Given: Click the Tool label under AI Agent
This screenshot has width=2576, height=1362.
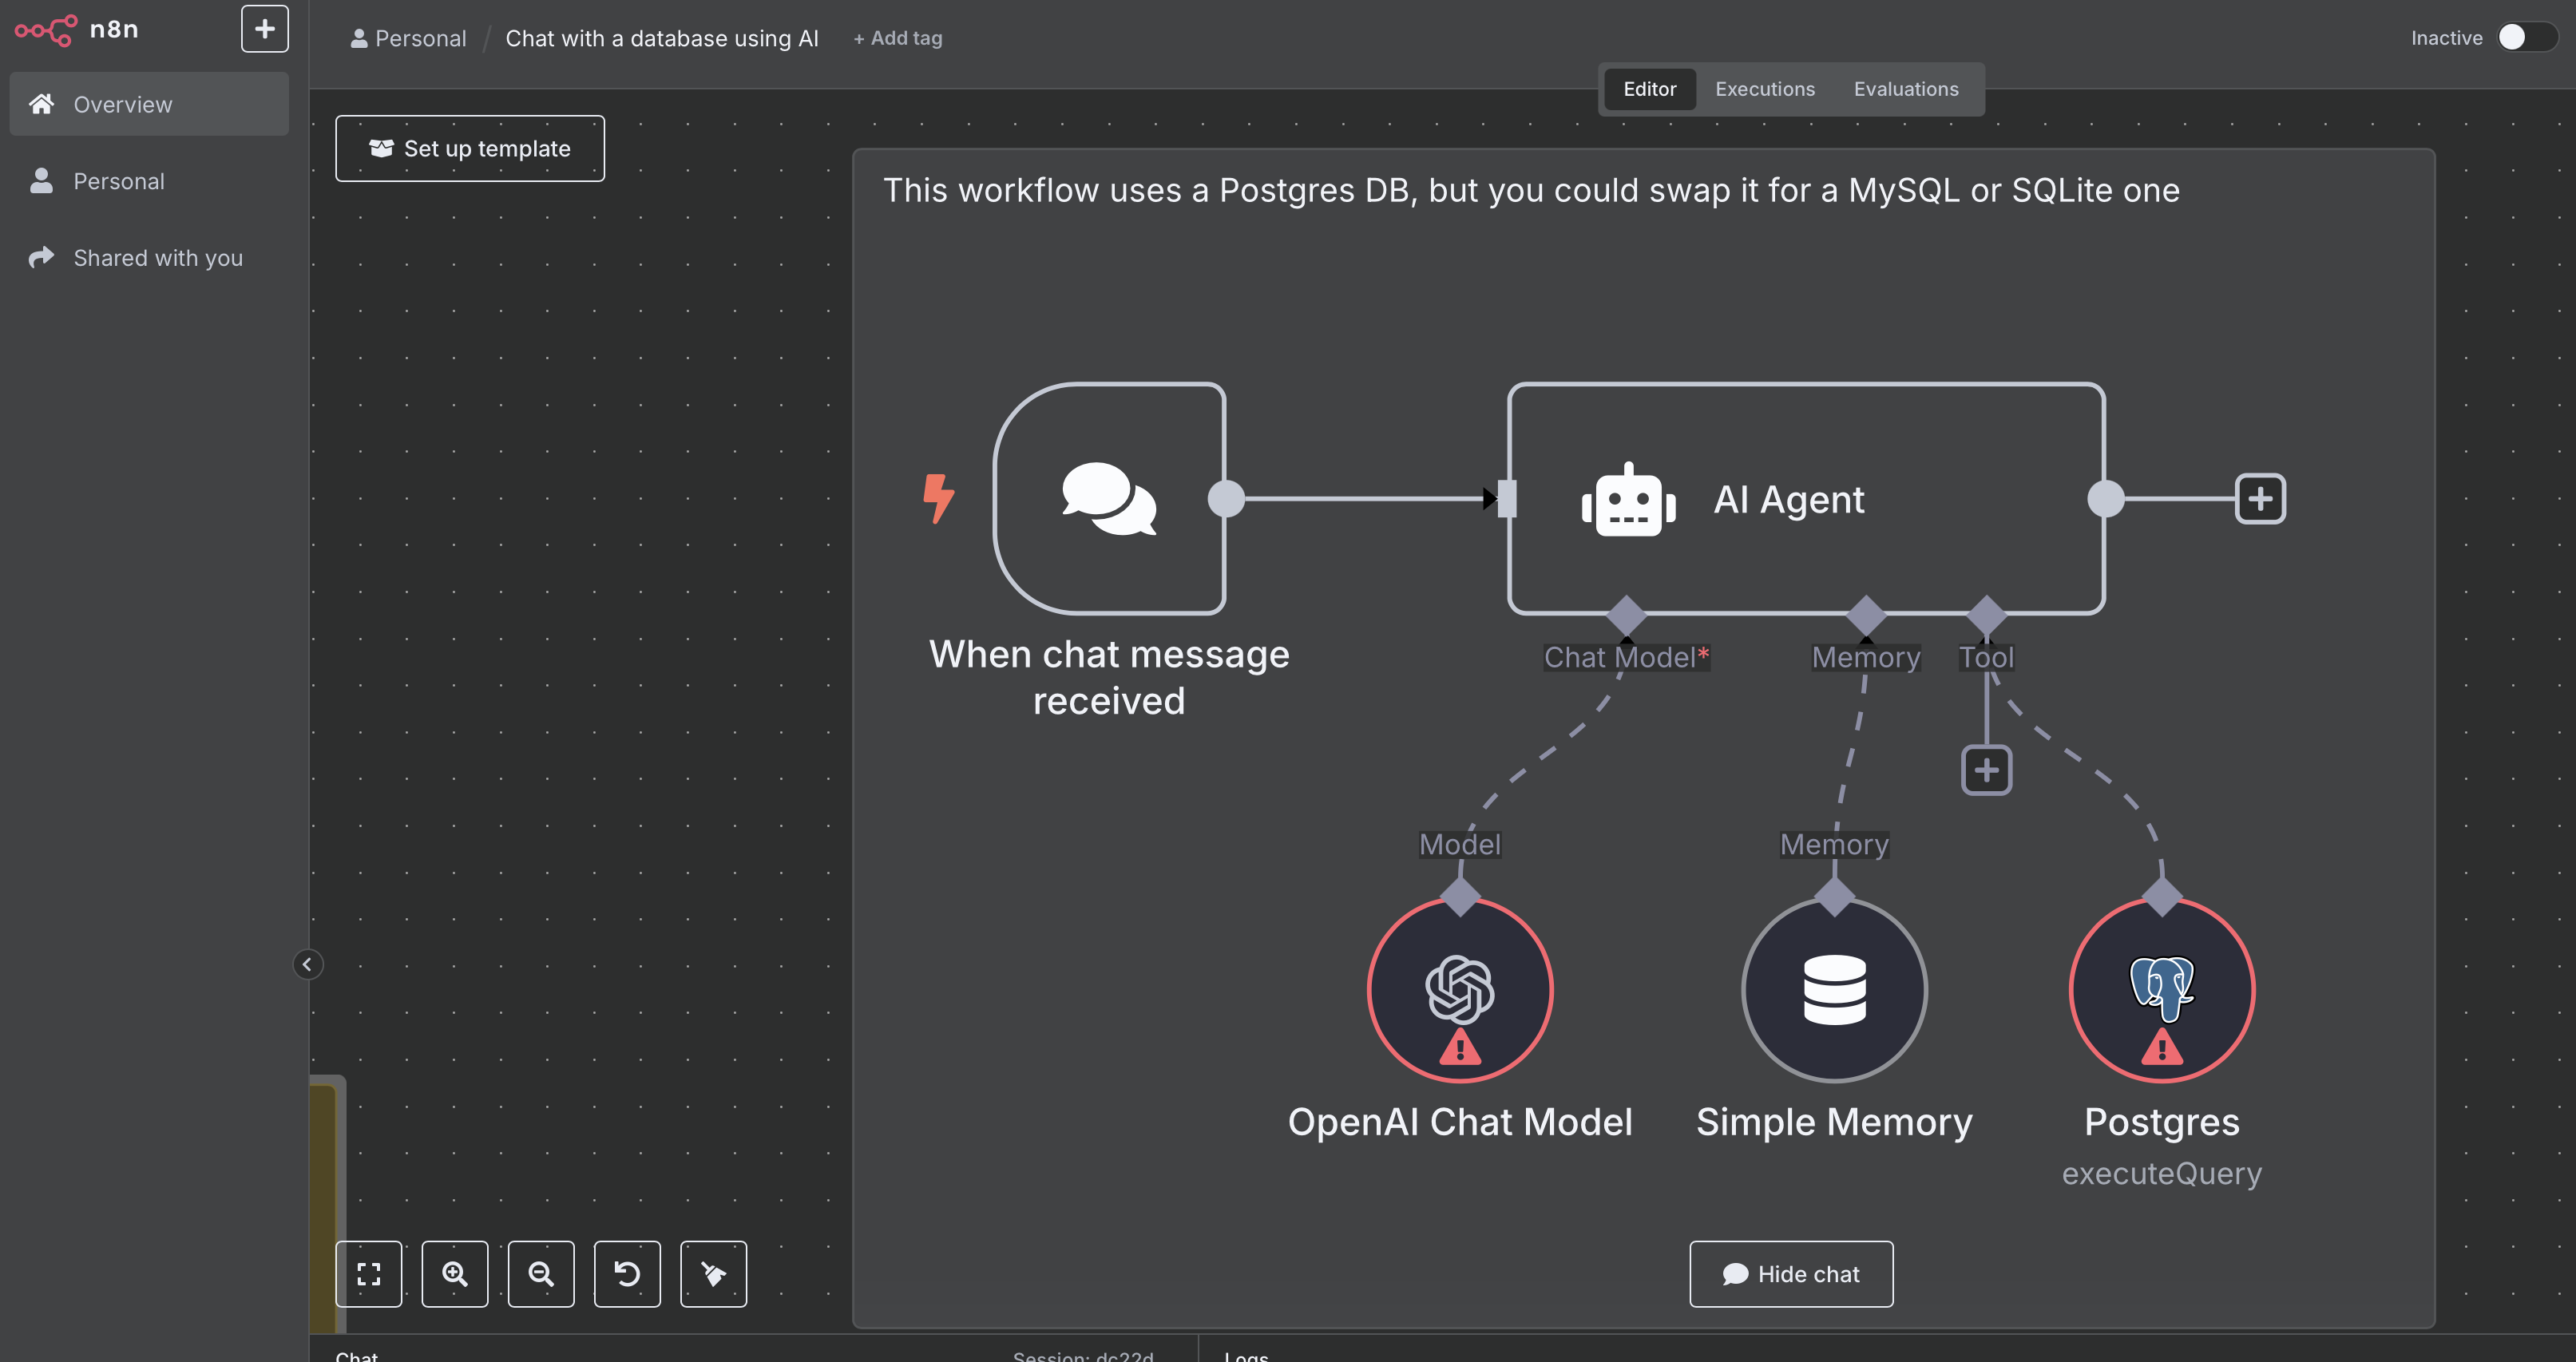Looking at the screenshot, I should coord(1986,657).
